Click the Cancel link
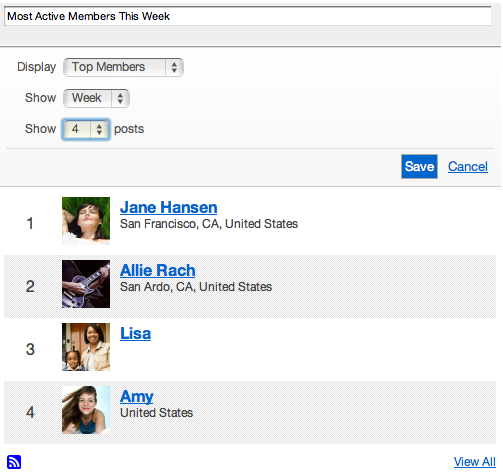Image resolution: width=503 pixels, height=474 pixels. coord(468,166)
